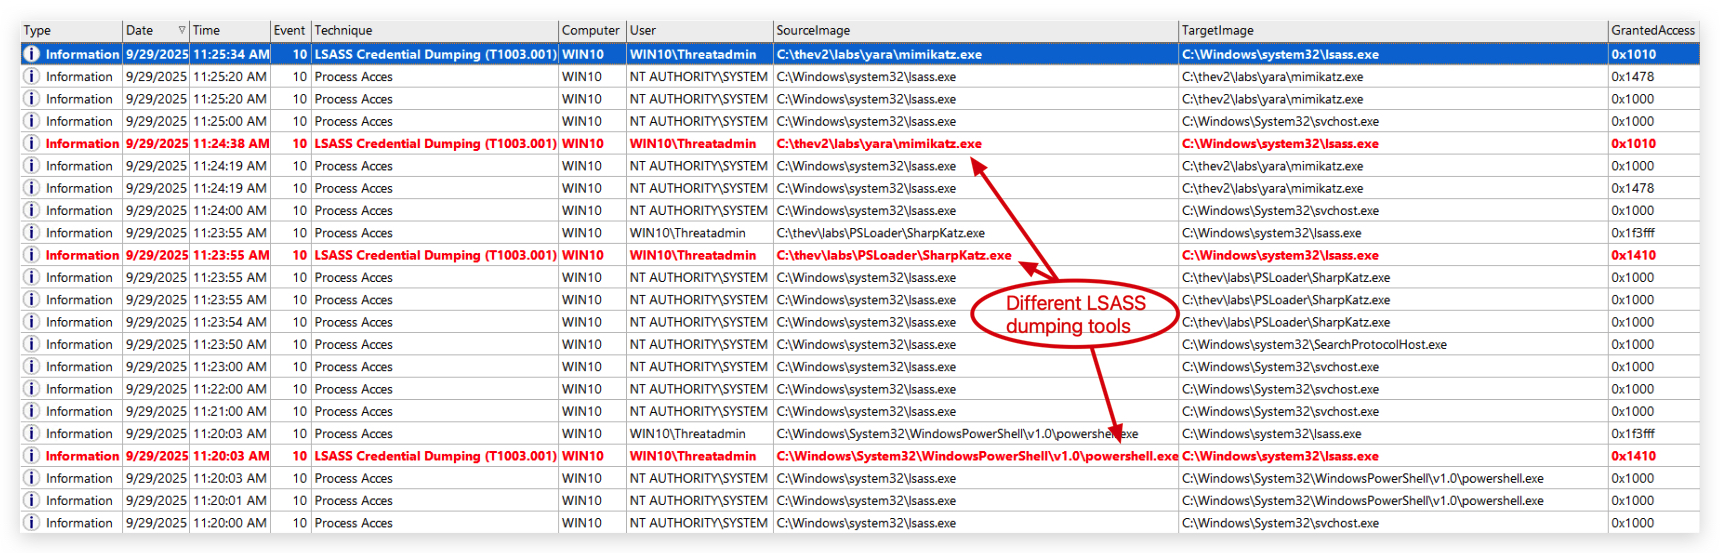Screen dimensions: 1720x553
Task: Click info icon of 11:20:00 AM row
Action: [x=31, y=523]
